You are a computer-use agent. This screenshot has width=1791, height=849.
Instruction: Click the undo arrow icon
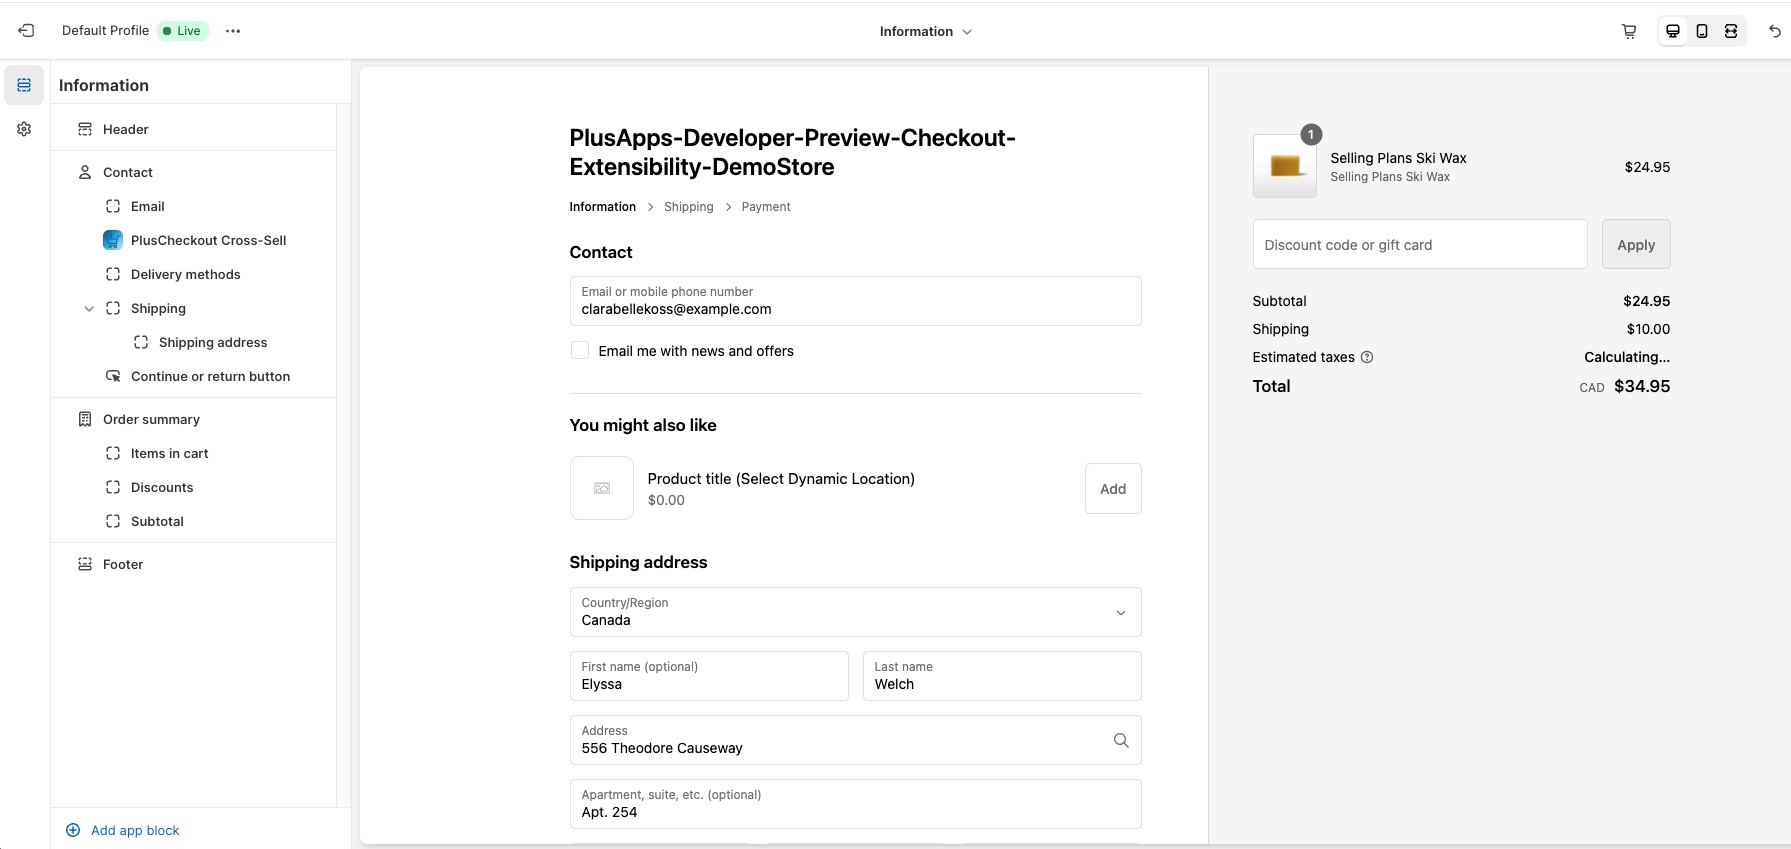tap(1774, 31)
